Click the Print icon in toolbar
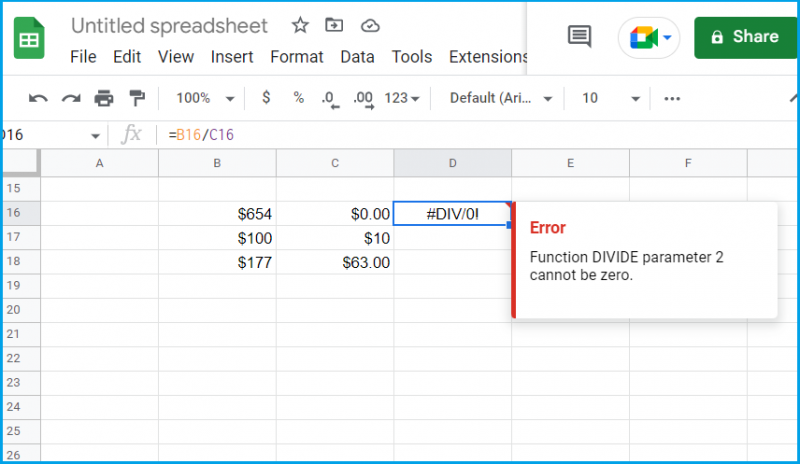Screen dimensions: 800x464 pos(104,98)
